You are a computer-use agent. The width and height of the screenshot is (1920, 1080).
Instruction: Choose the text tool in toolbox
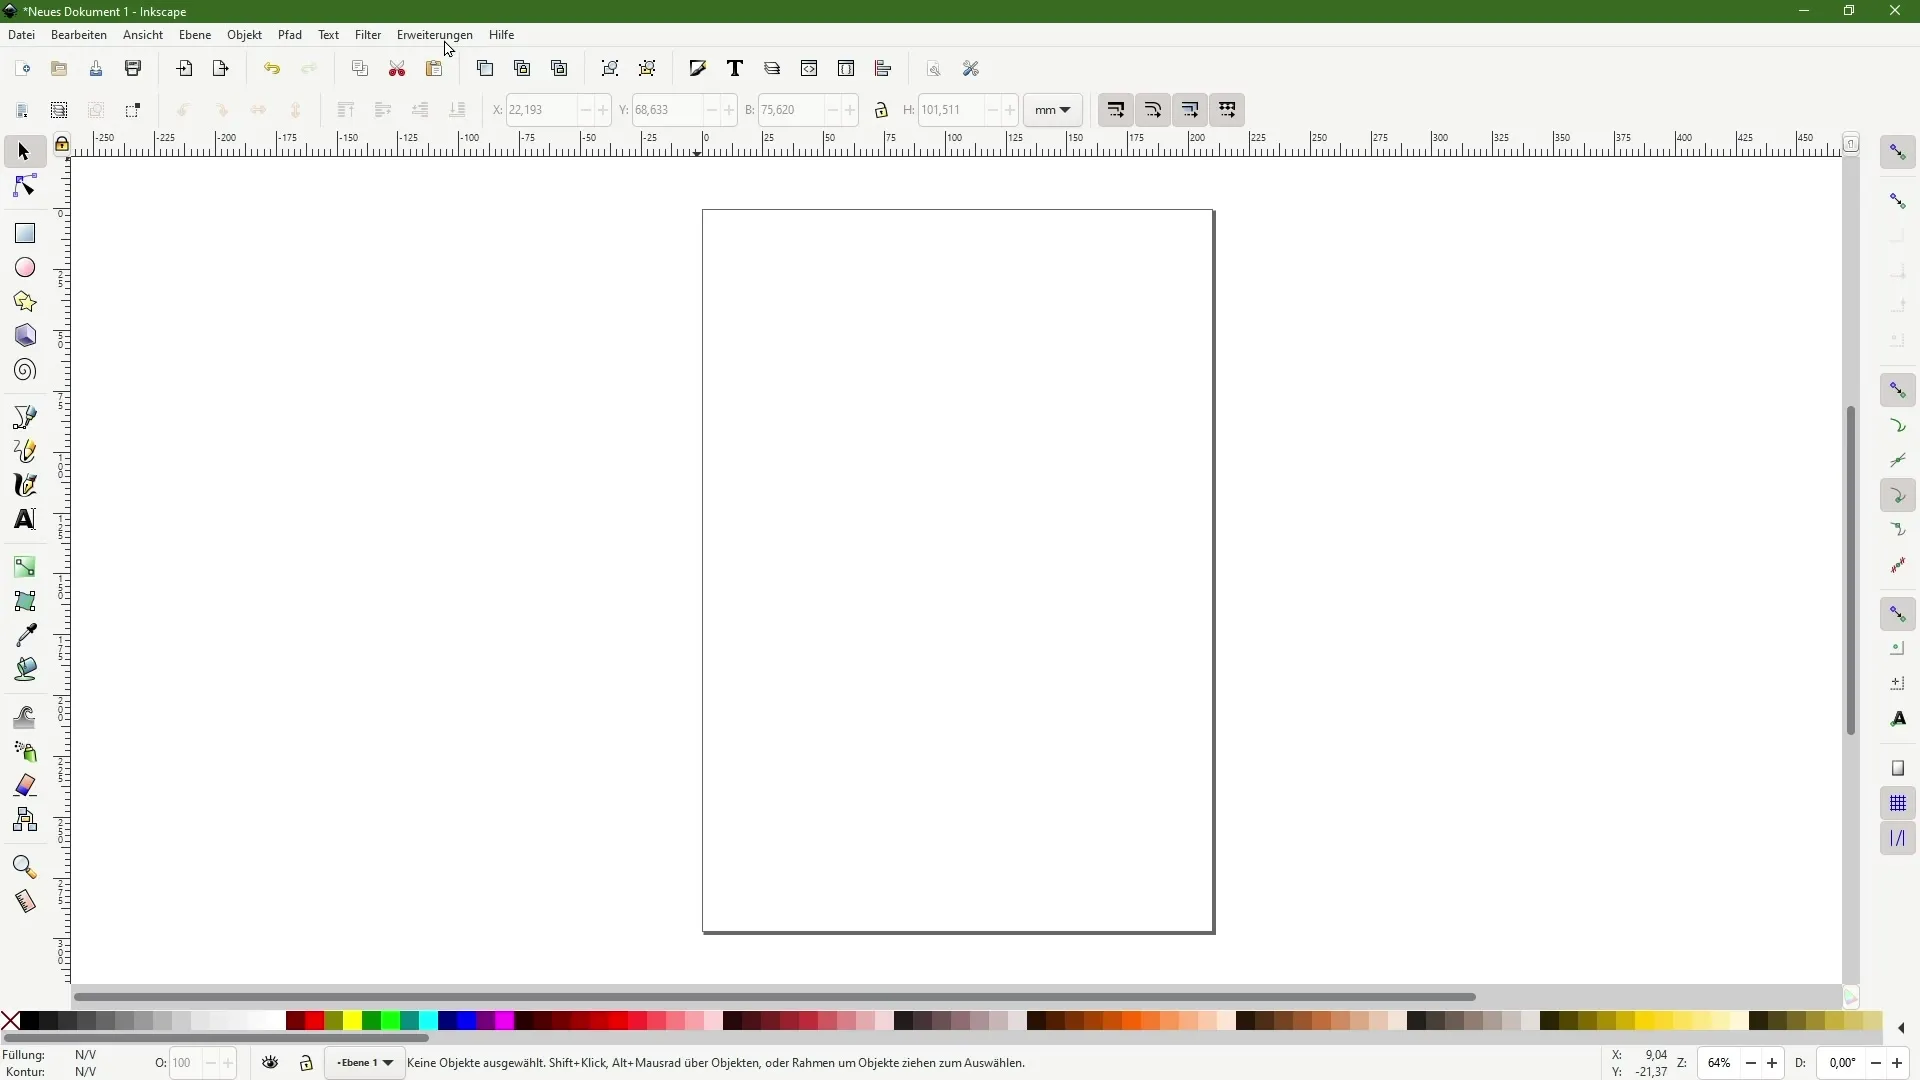click(x=24, y=519)
